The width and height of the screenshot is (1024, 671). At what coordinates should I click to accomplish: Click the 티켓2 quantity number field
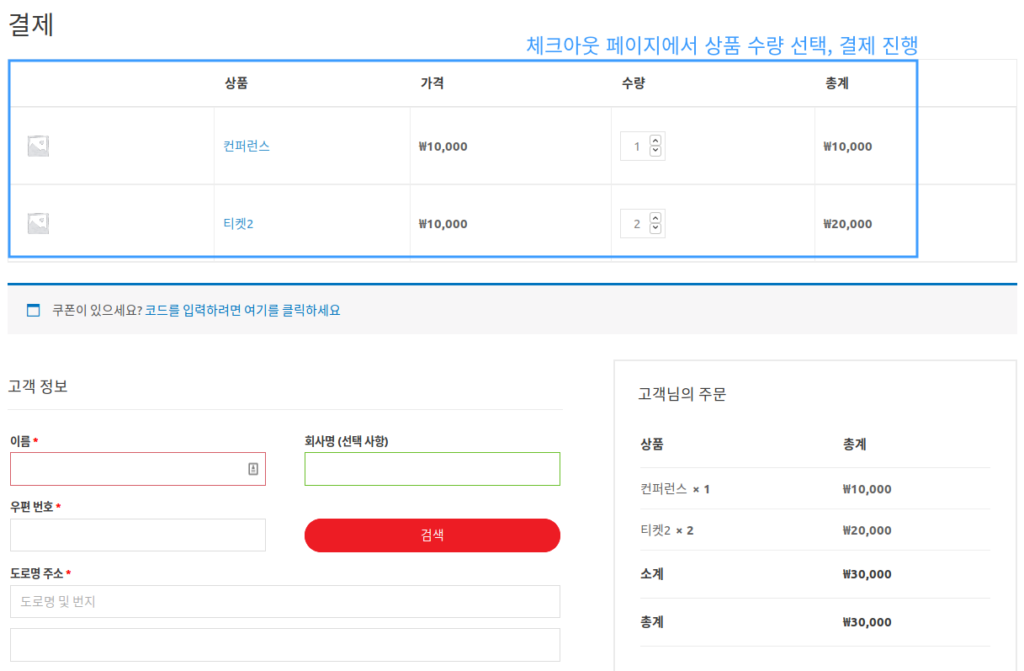(636, 225)
